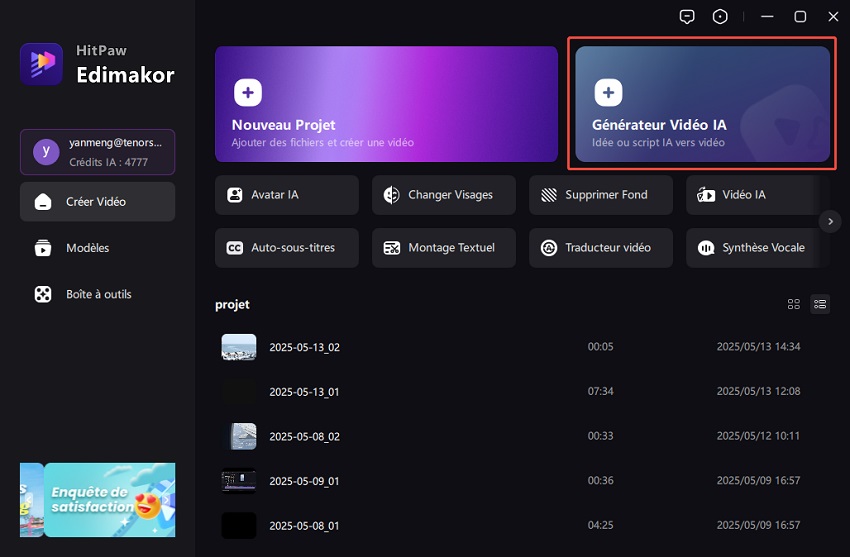Open the Auto-sous-titres tool
Image resolution: width=850 pixels, height=557 pixels.
(286, 247)
